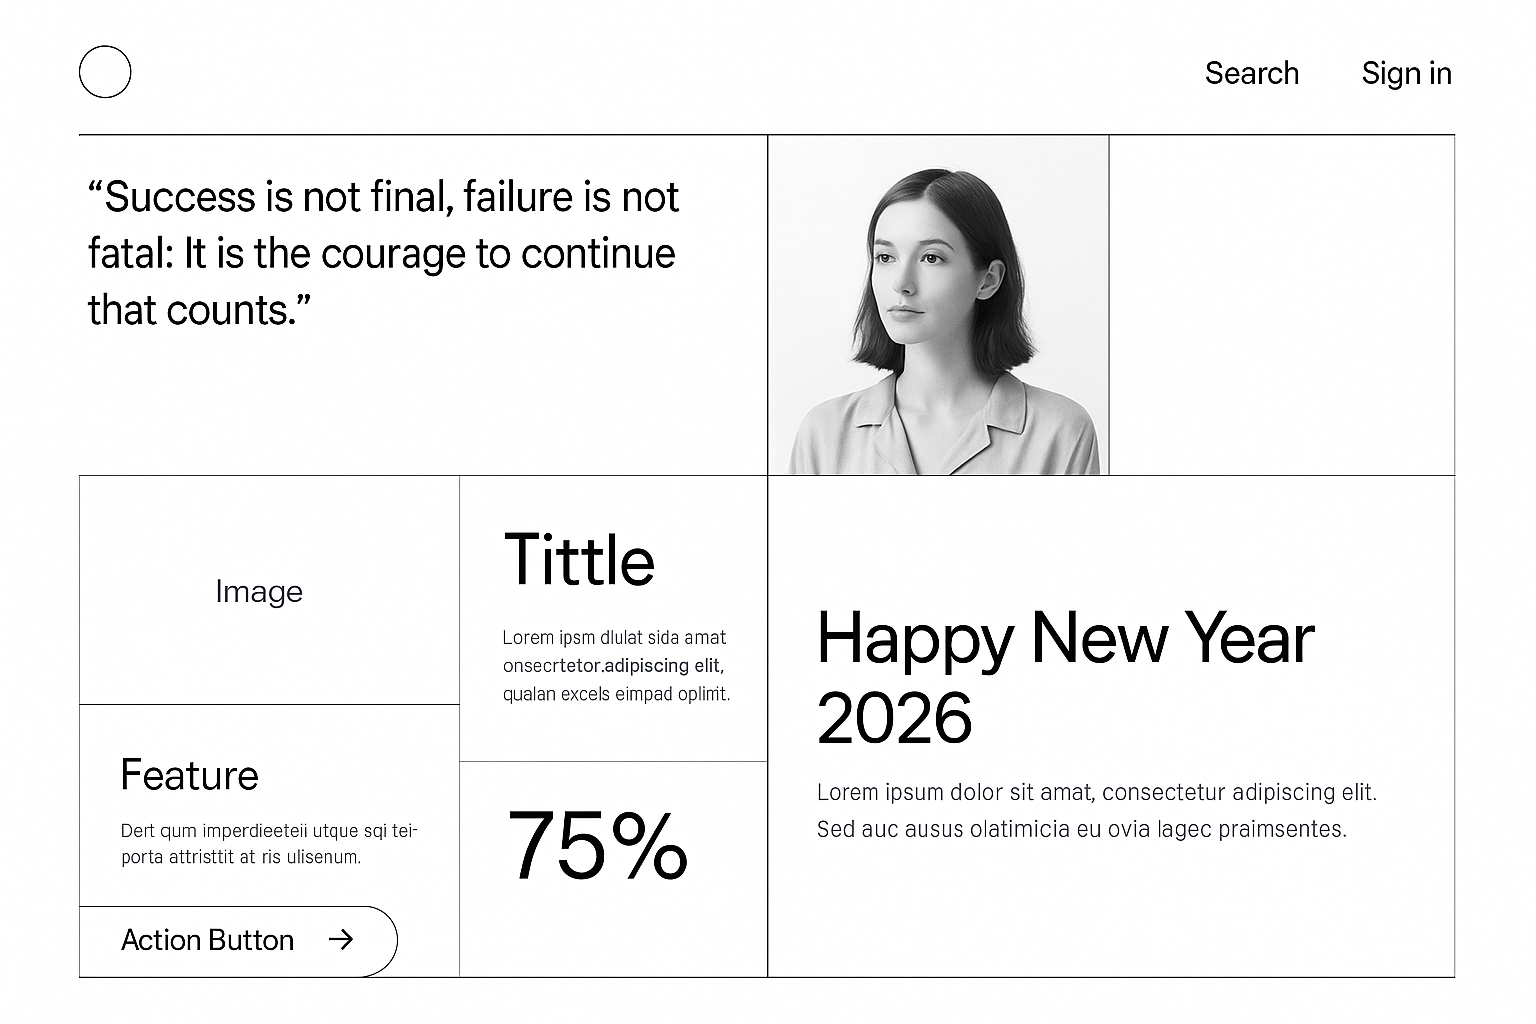Select the 75% statistic

(x=597, y=846)
